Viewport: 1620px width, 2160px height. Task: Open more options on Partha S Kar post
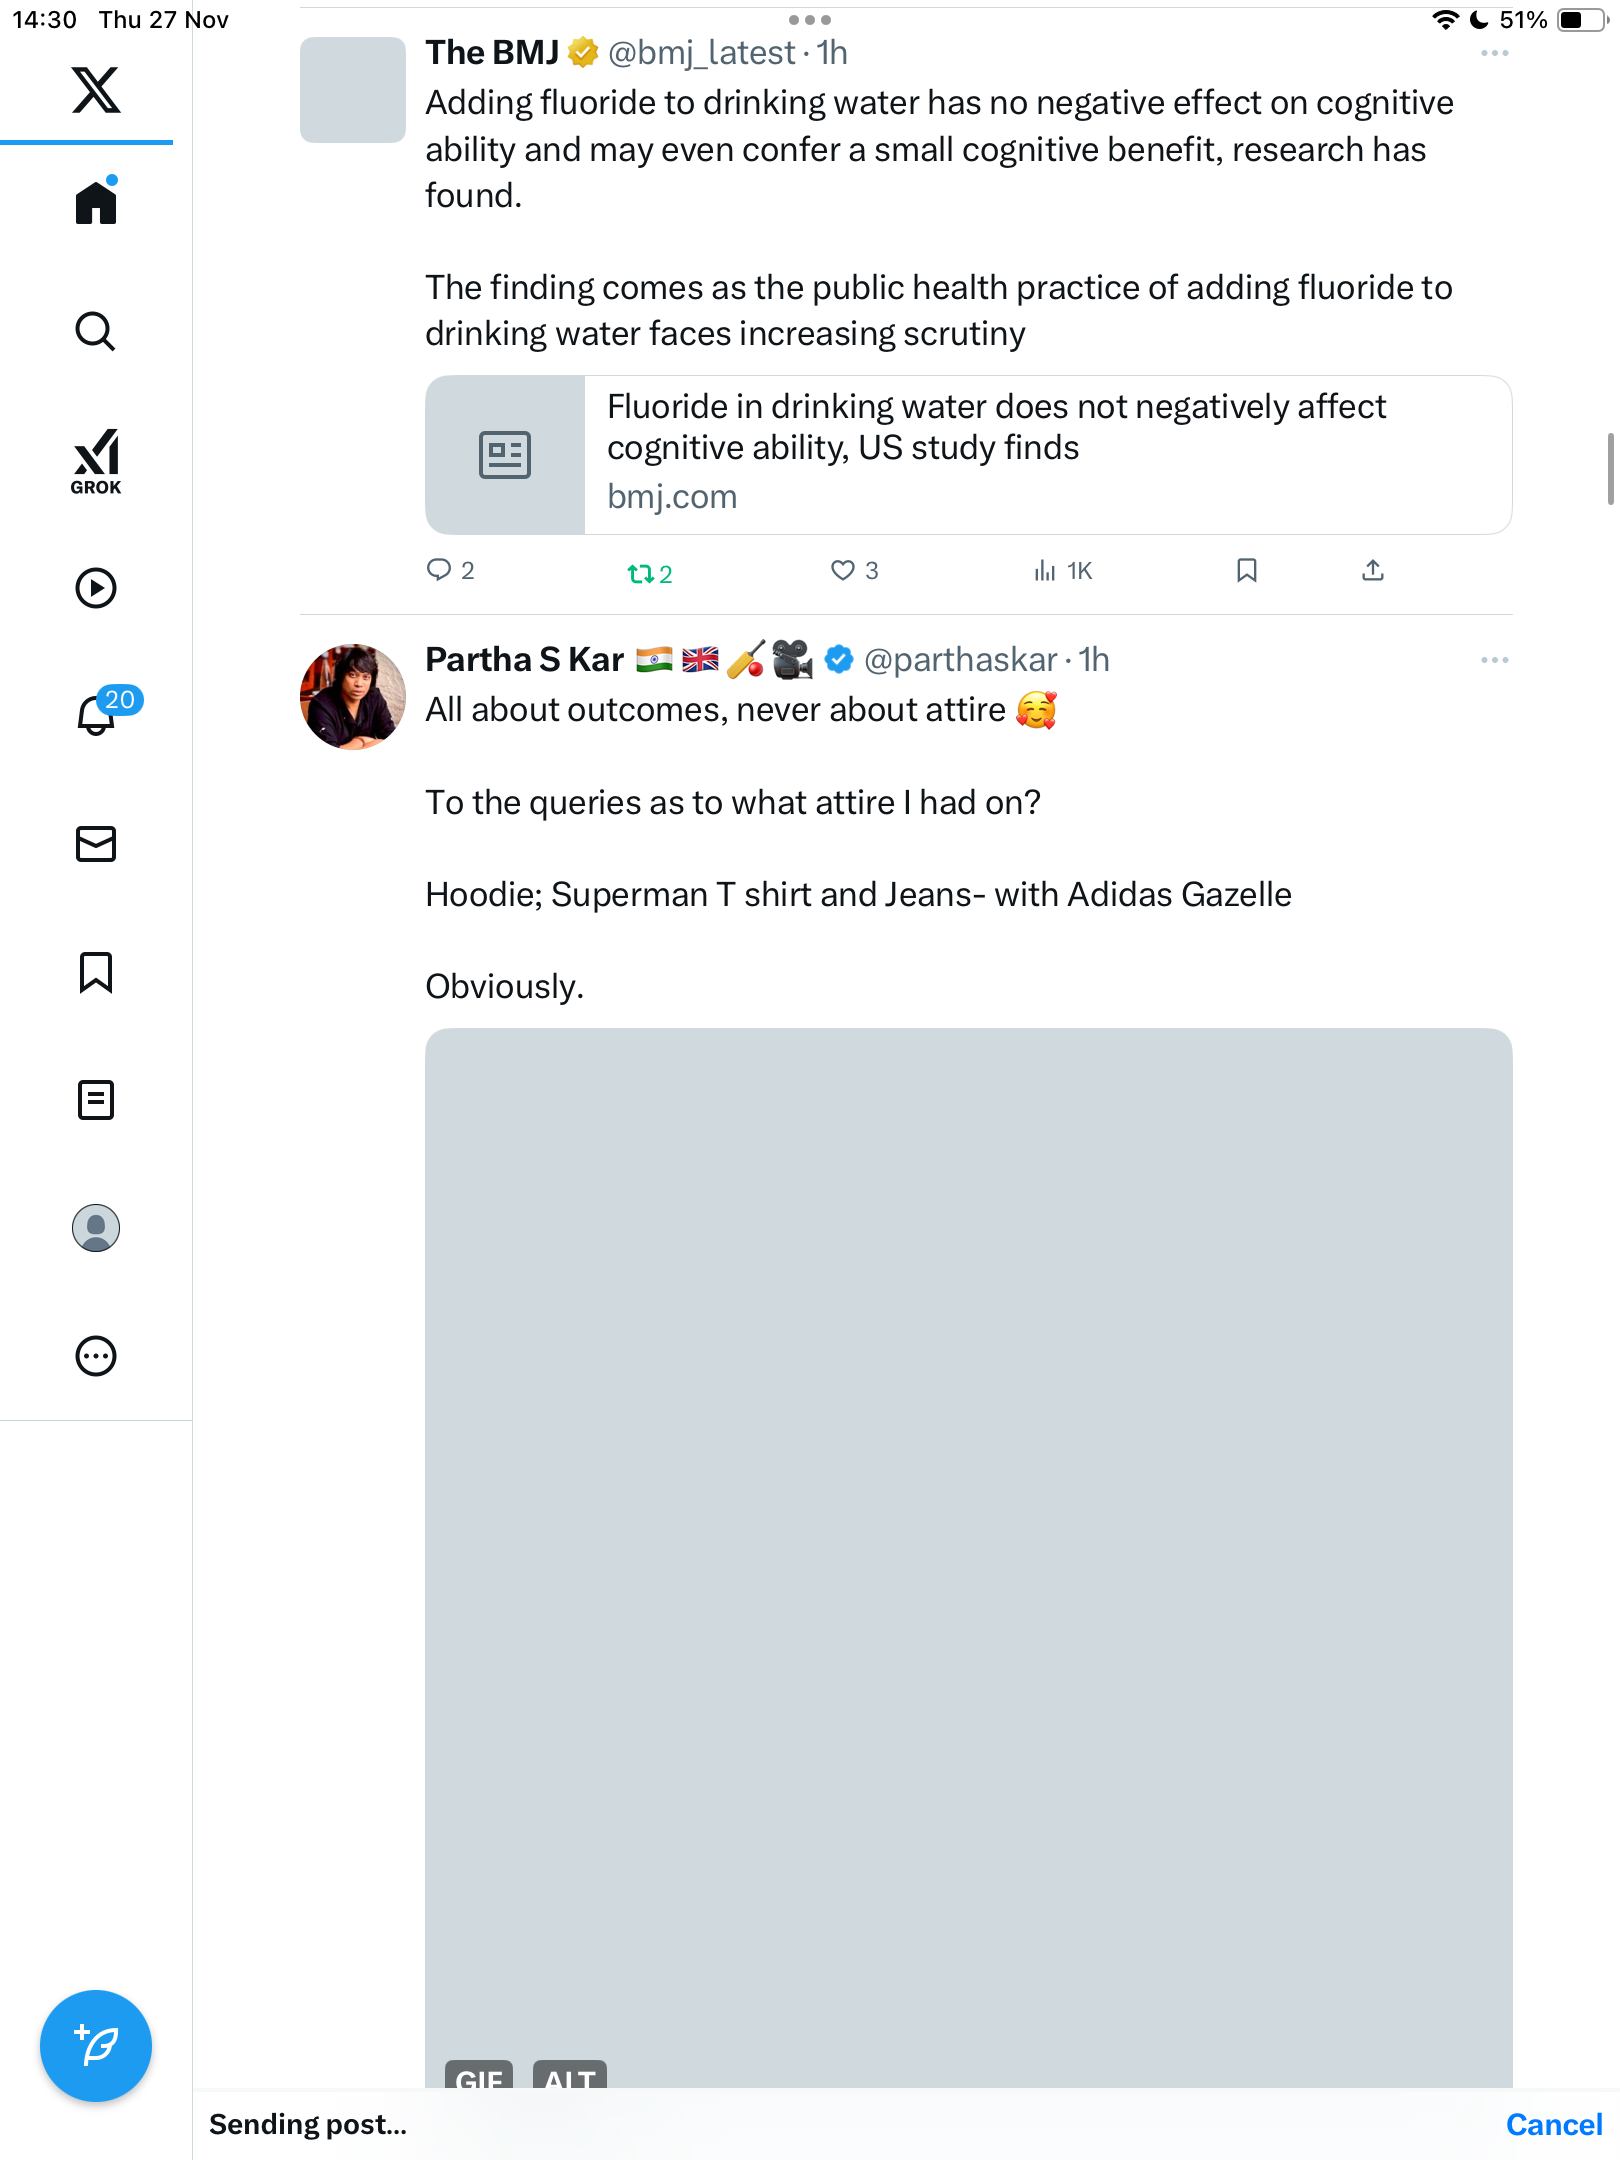tap(1494, 660)
